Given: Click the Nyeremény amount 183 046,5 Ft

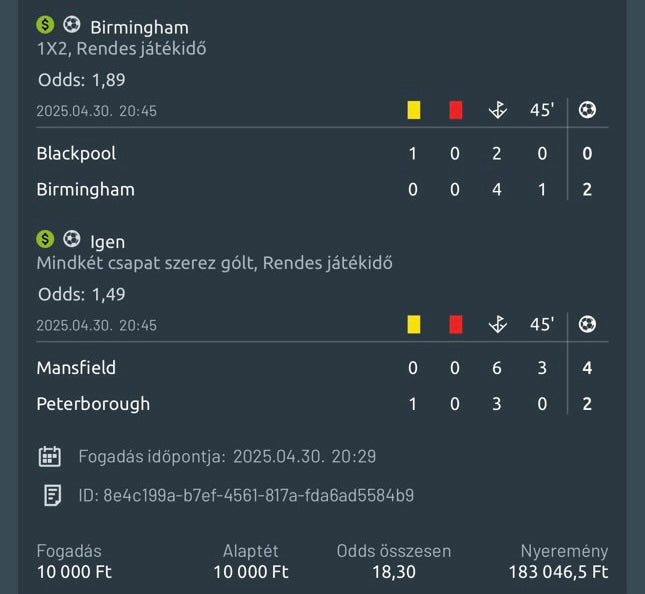Looking at the screenshot, I should (x=558, y=572).
